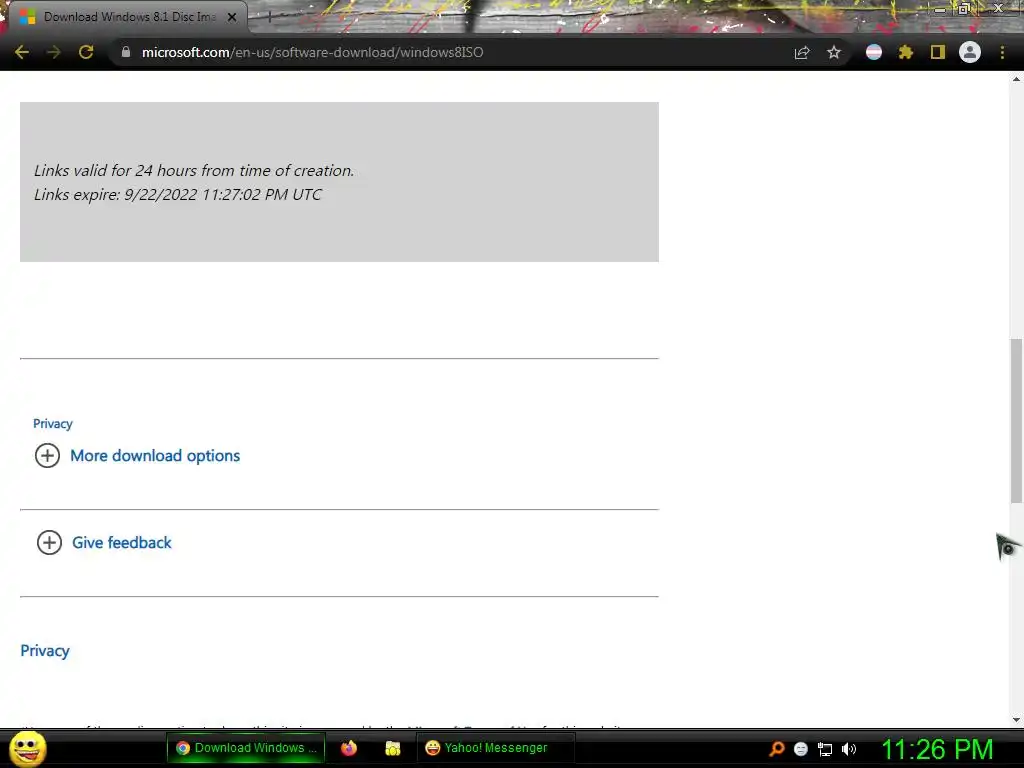Image resolution: width=1024 pixels, height=768 pixels.
Task: Open the Extensions puzzle piece menu
Action: point(906,52)
